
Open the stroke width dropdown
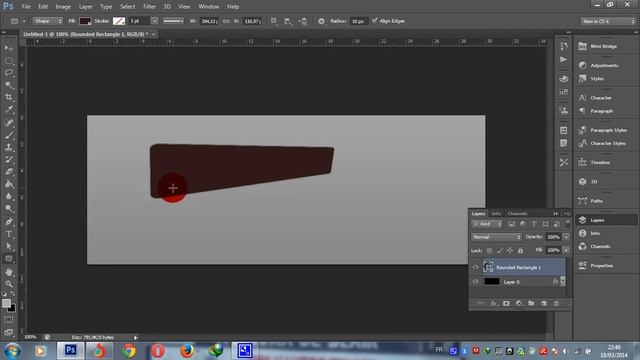(x=154, y=21)
